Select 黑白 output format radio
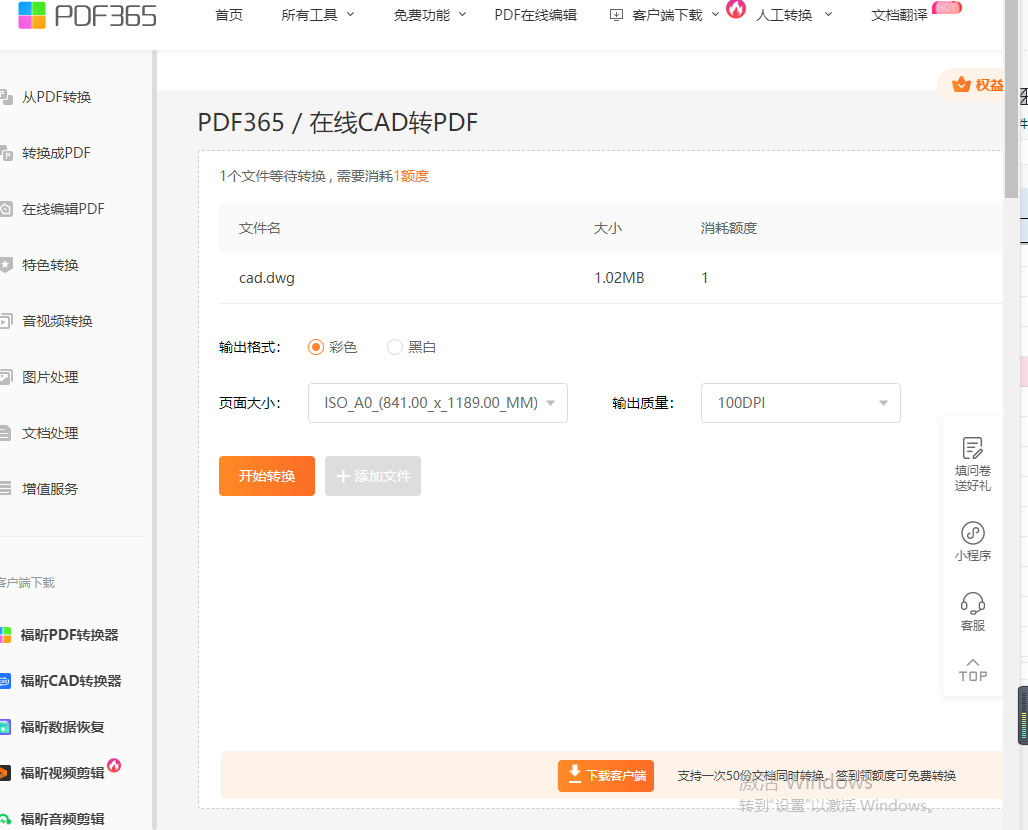The image size is (1028, 830). pyautogui.click(x=395, y=347)
